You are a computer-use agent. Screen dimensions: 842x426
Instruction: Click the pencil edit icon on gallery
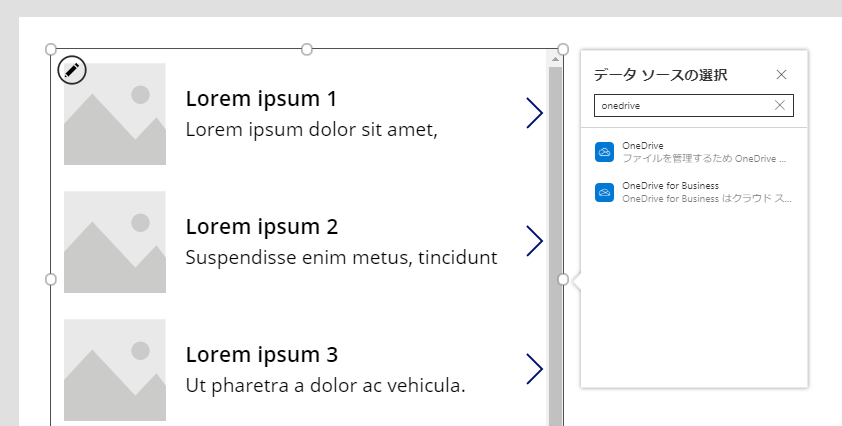[72, 70]
